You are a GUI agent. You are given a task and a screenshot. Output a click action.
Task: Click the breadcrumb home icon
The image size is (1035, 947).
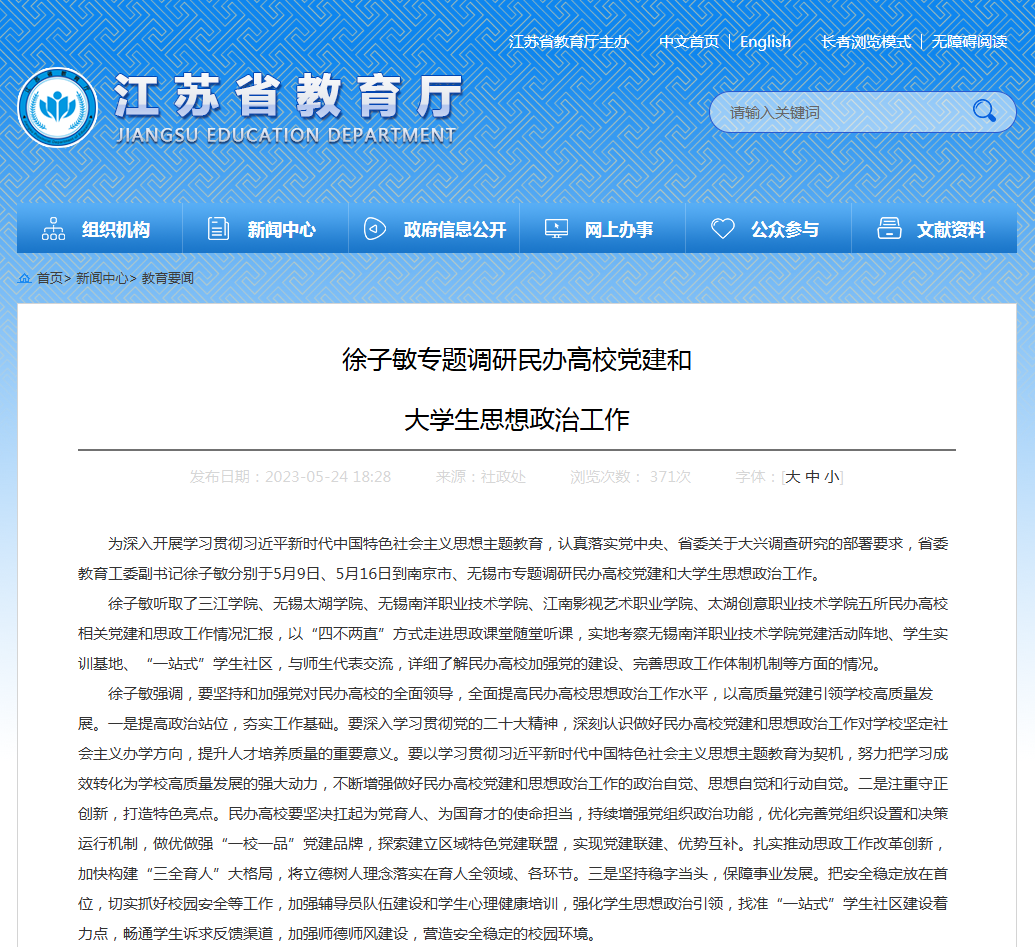[x=24, y=278]
